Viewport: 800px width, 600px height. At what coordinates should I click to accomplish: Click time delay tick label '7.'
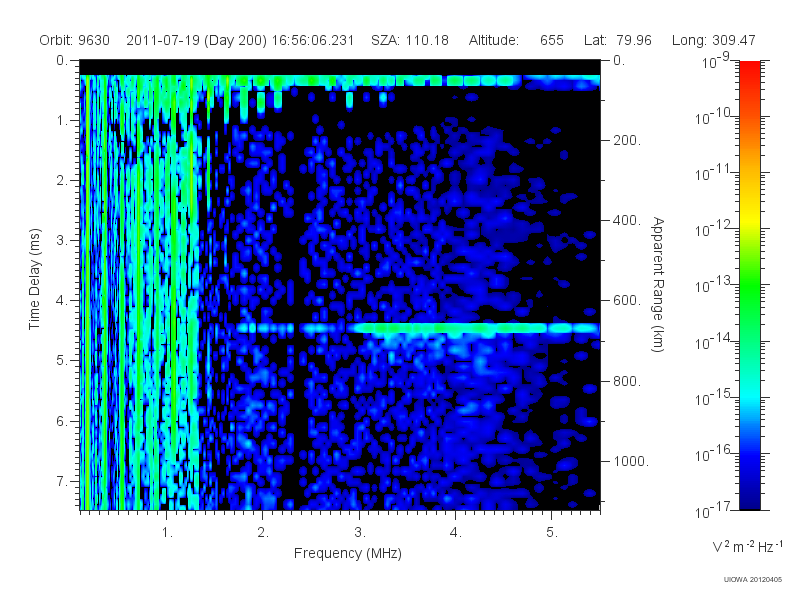[62, 481]
